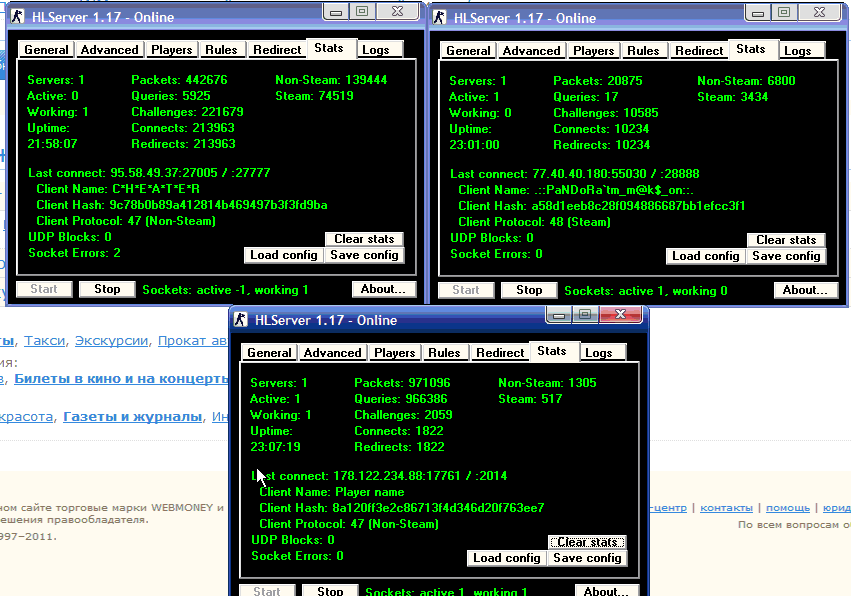
Task: Click uptime 21:58:07 in left window
Action: point(52,144)
